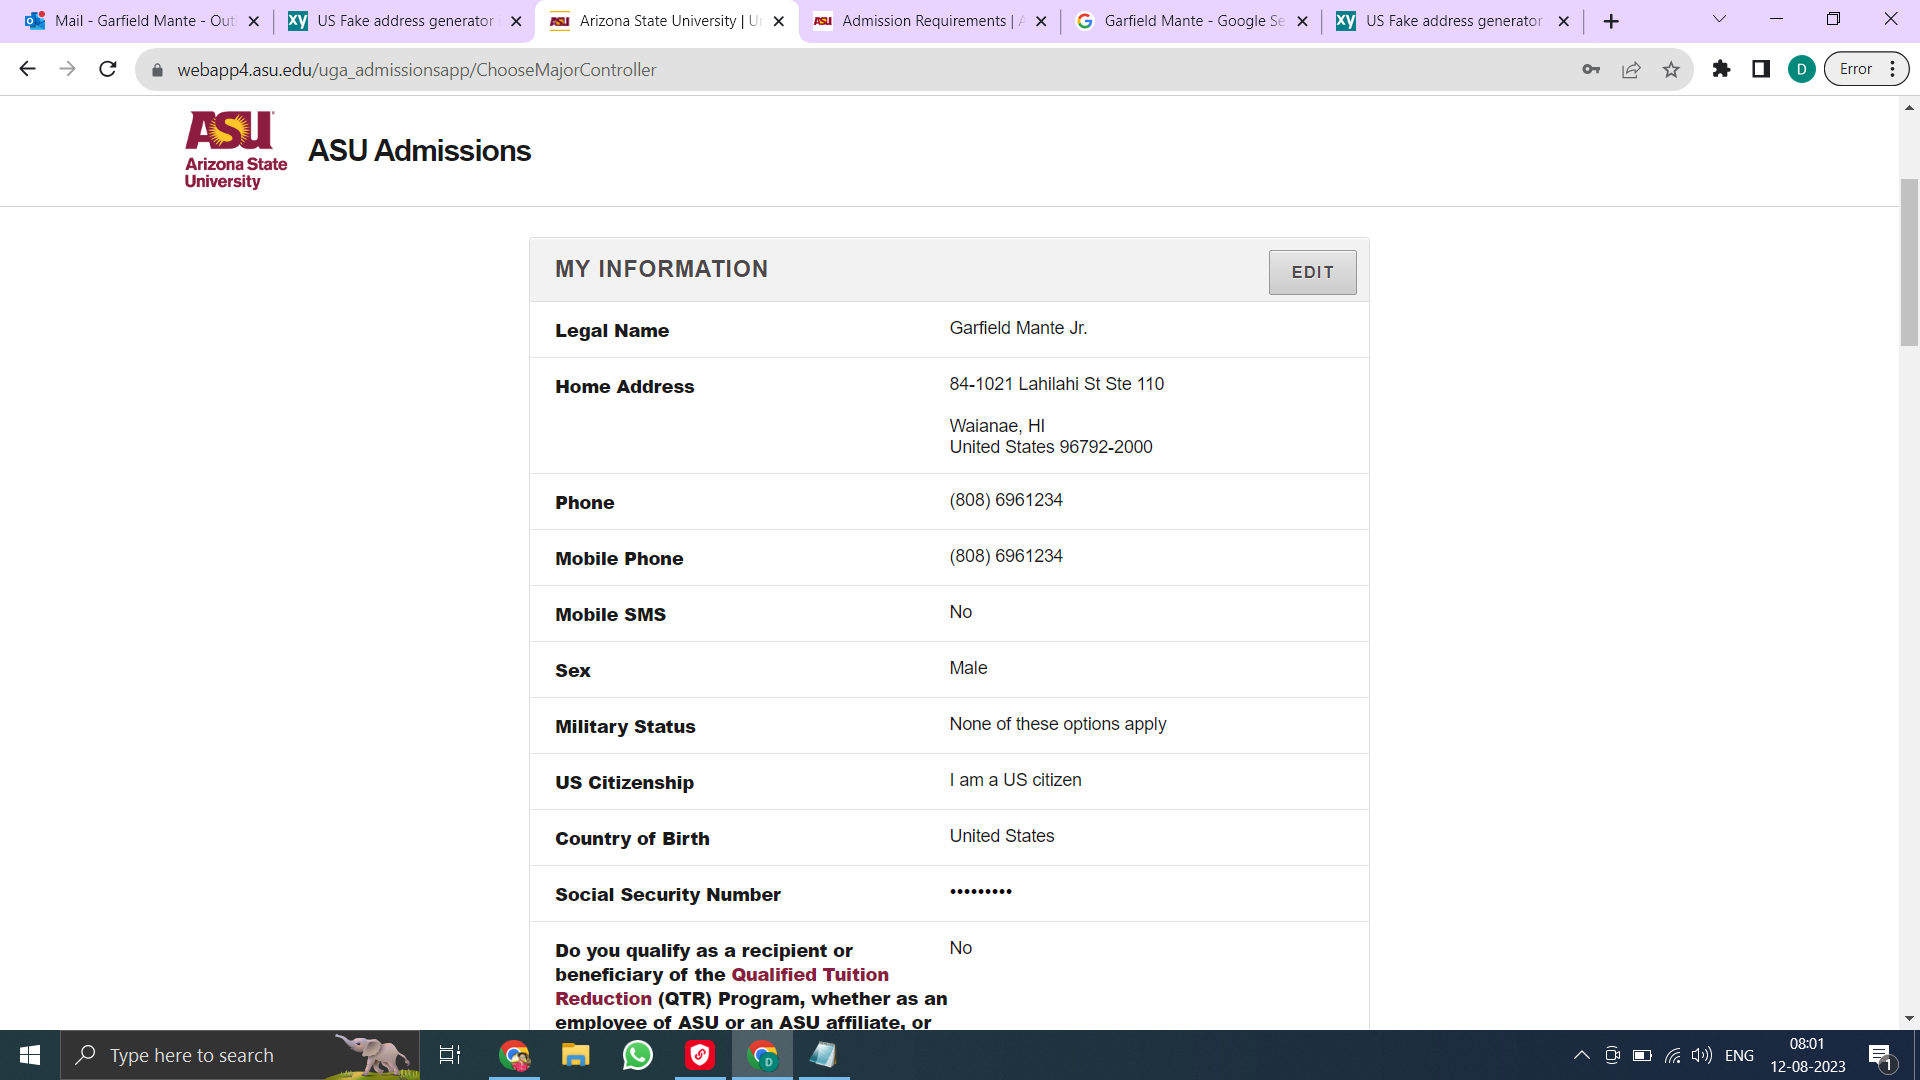The height and width of the screenshot is (1080, 1920).
Task: Click the password key icon in address bar
Action: [1591, 69]
